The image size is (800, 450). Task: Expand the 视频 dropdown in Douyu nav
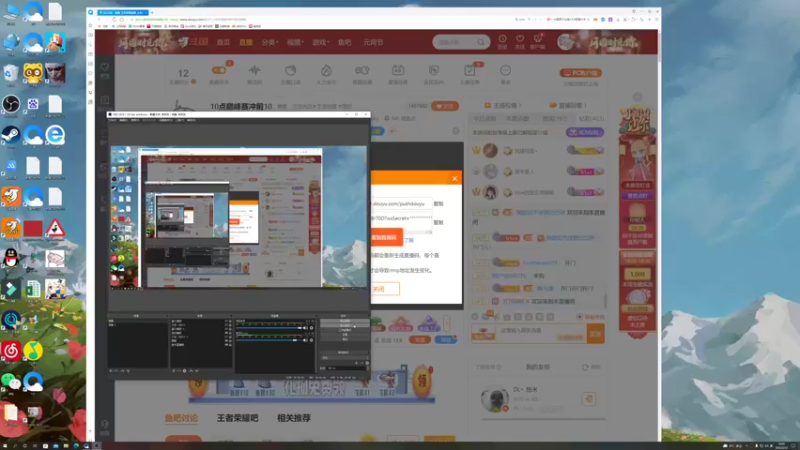click(x=295, y=42)
